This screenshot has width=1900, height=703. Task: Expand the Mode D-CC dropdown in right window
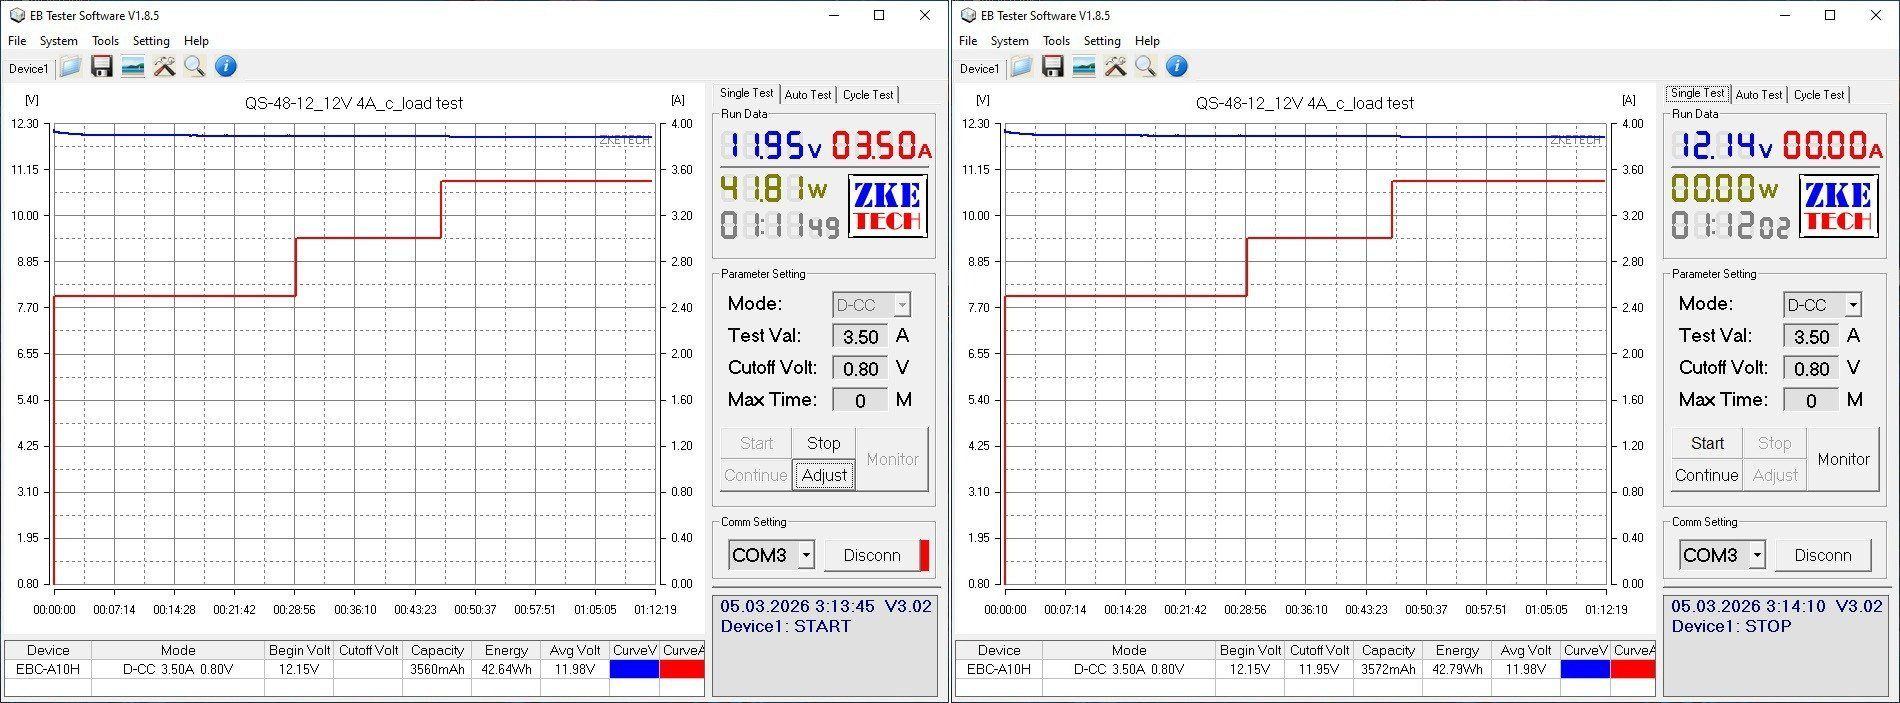[x=1853, y=305]
